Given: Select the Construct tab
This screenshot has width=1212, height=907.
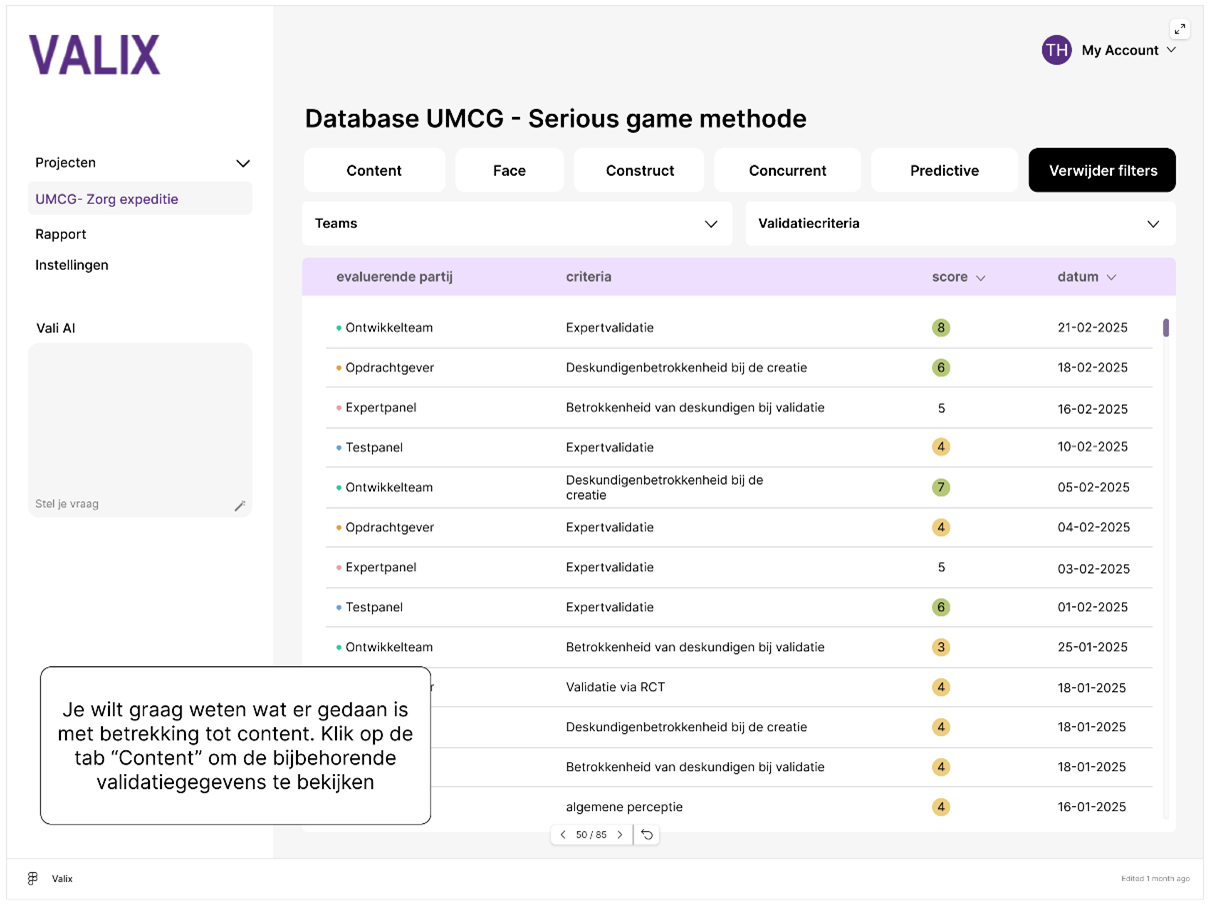Looking at the screenshot, I should [x=639, y=170].
